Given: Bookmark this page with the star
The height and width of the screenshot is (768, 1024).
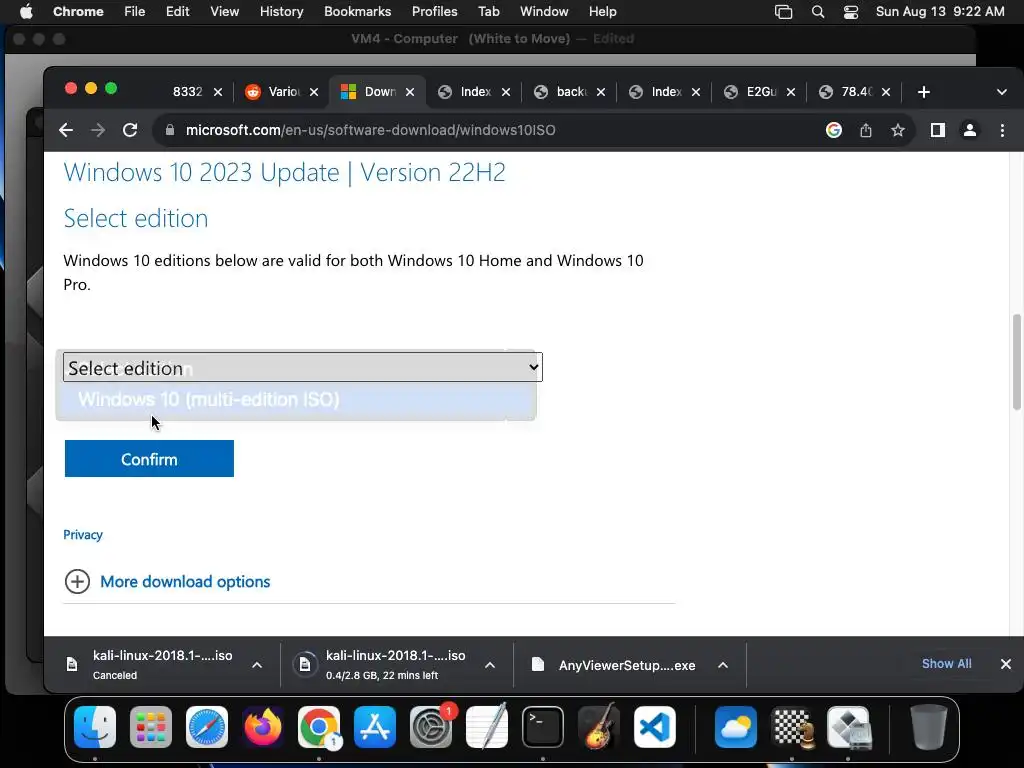Looking at the screenshot, I should tap(898, 130).
